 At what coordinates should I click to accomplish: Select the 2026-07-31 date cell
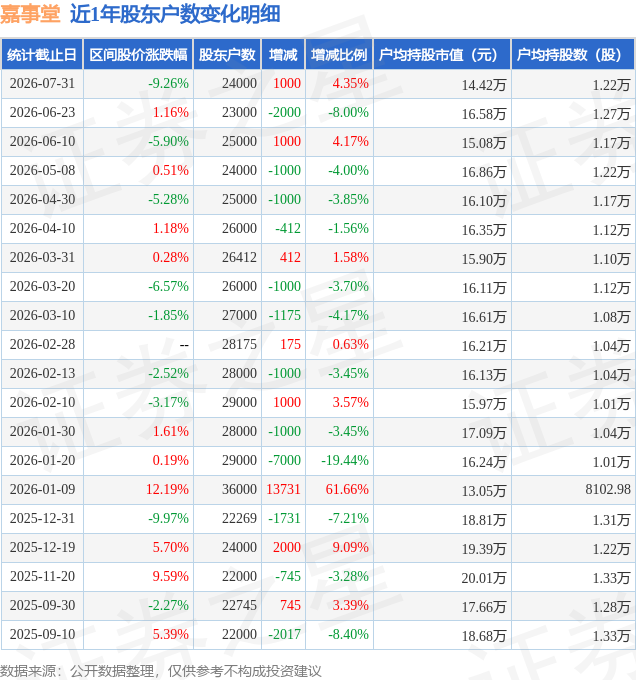coord(42,83)
